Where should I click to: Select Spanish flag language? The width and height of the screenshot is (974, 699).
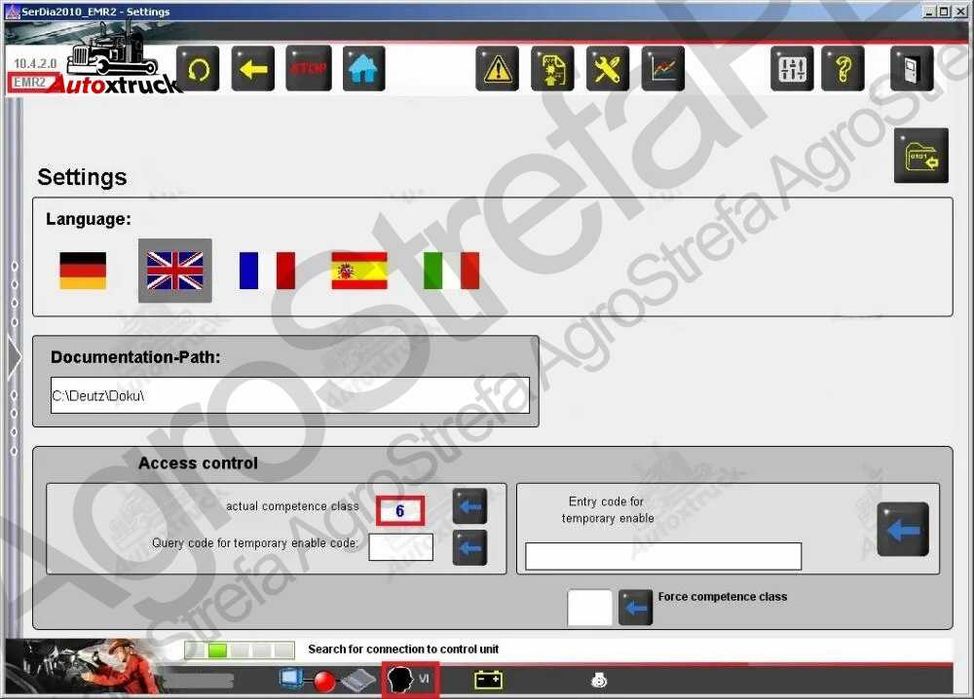click(x=359, y=270)
